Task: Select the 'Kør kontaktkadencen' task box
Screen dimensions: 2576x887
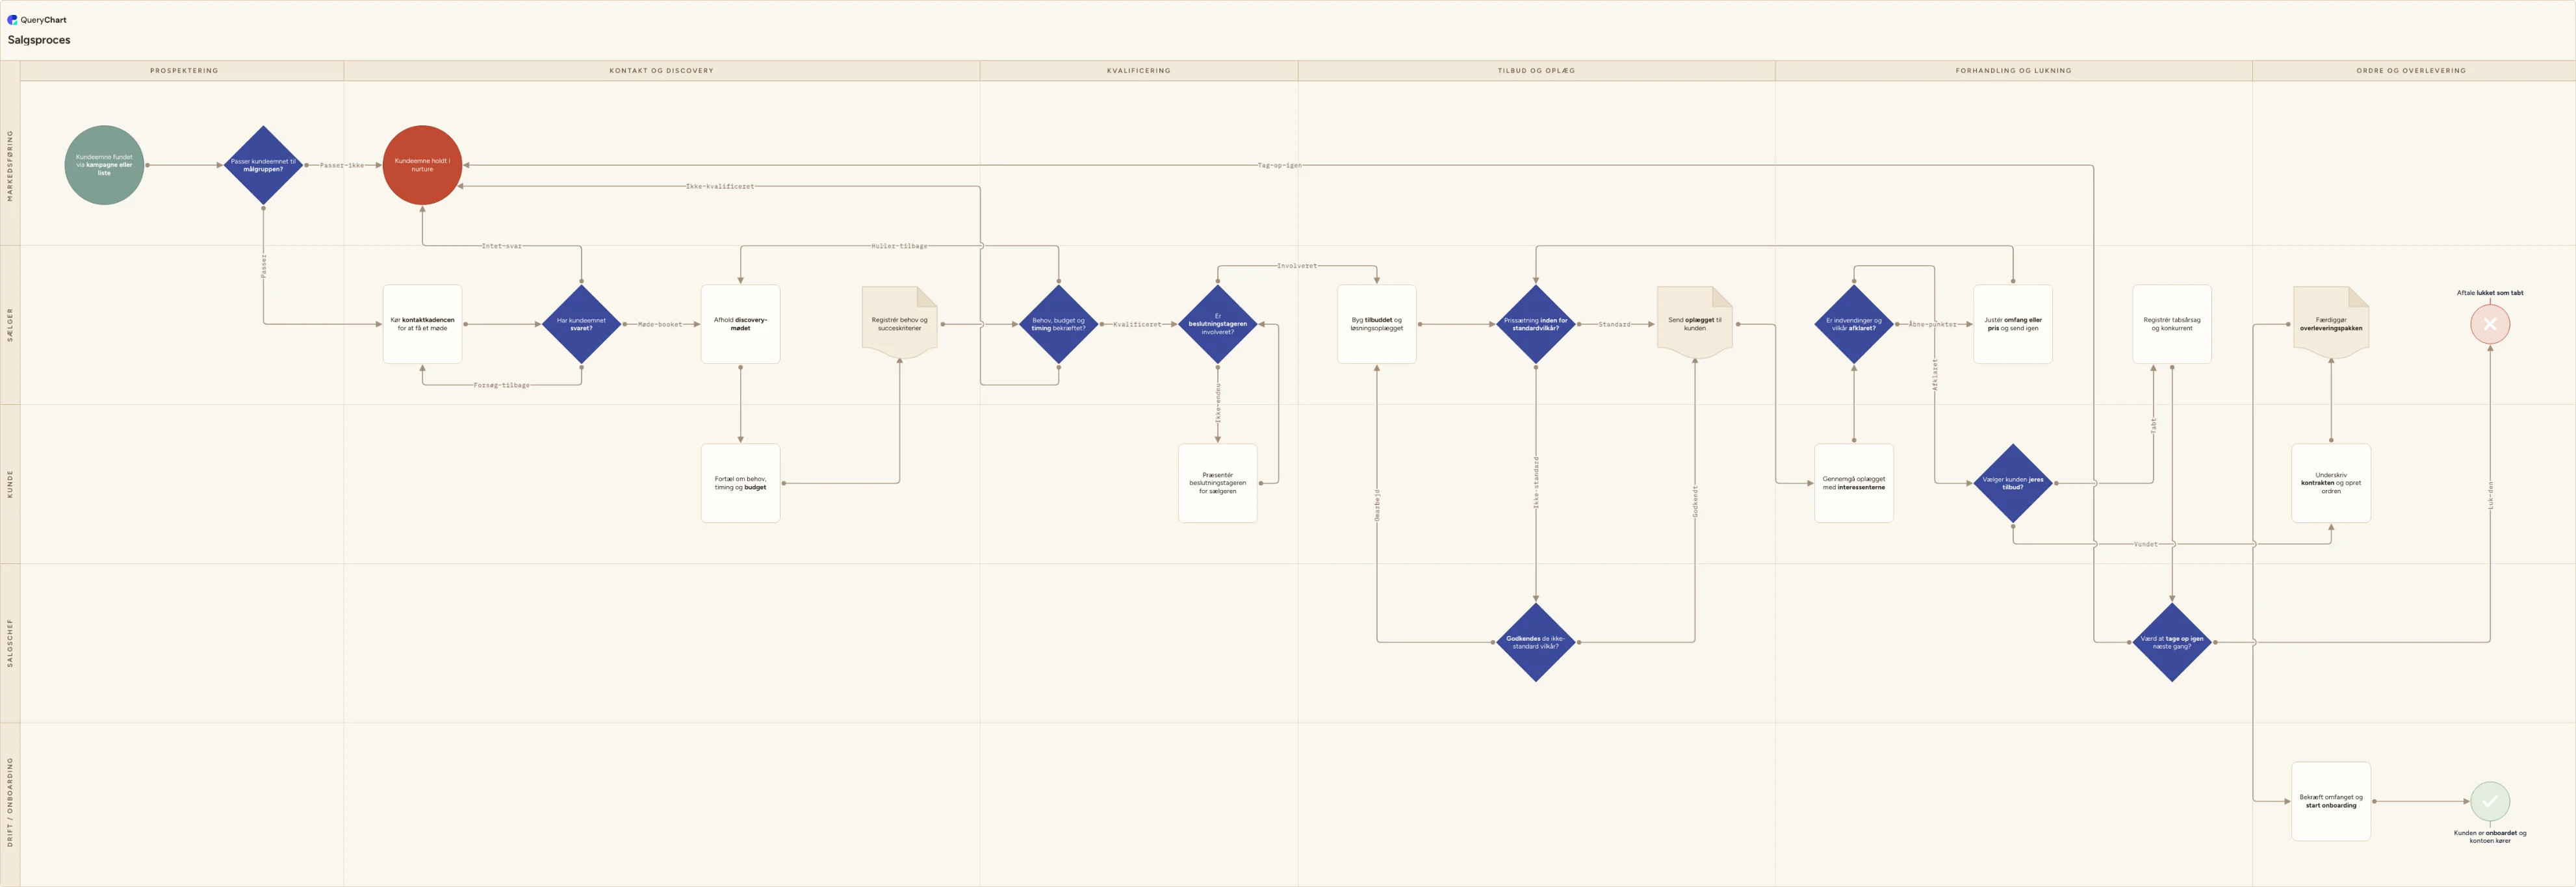Action: [x=422, y=324]
